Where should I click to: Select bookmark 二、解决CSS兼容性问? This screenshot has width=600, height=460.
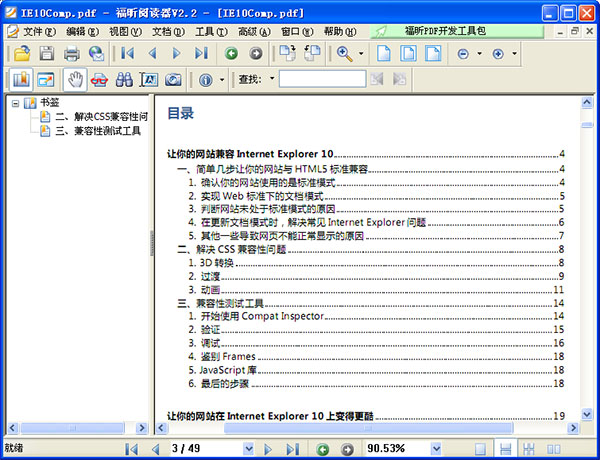pos(101,116)
